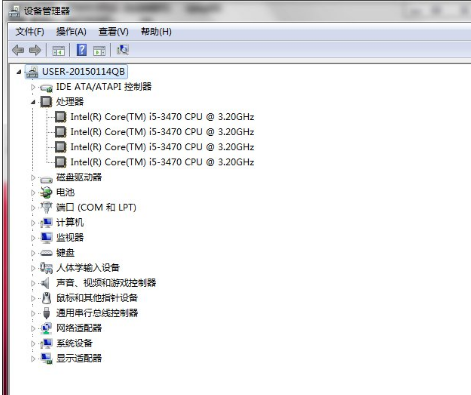Expand the 键盘 node
Screen dimensions: 471x395
(33, 253)
